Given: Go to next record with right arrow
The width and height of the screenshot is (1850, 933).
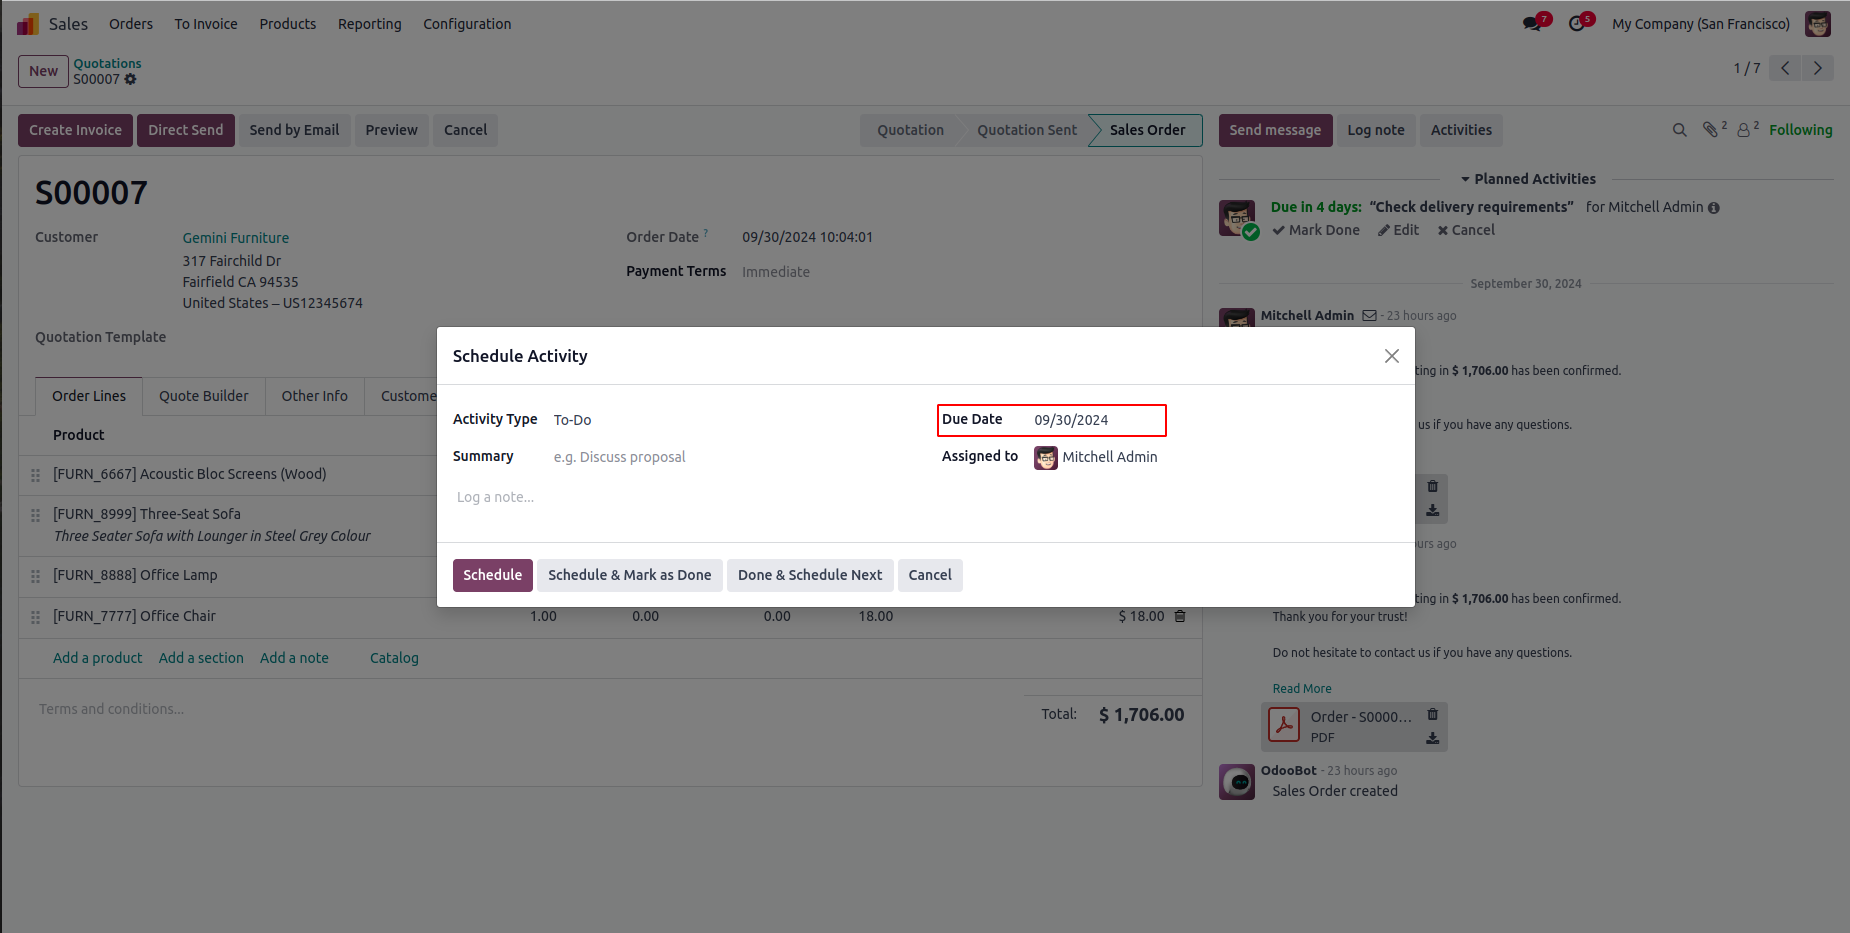Looking at the screenshot, I should pyautogui.click(x=1818, y=68).
